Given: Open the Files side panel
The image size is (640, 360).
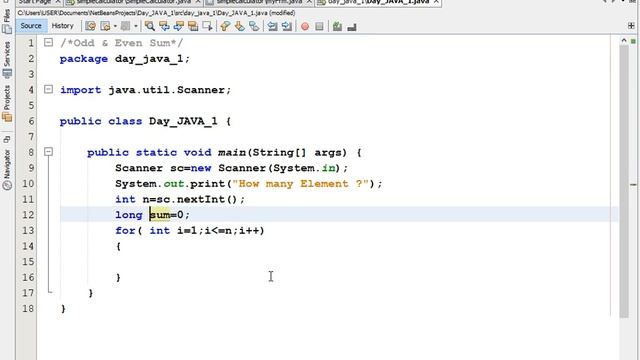Looking at the screenshot, I should 7,20.
